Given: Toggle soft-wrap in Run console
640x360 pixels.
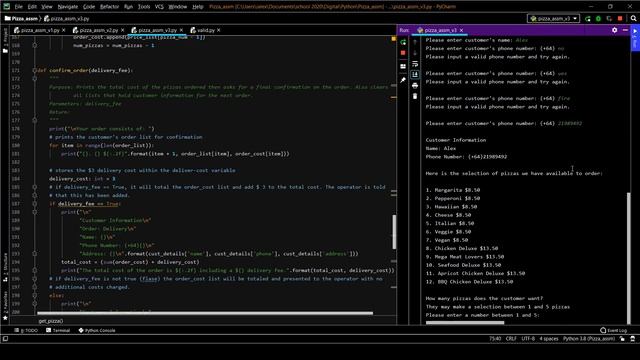Looking at the screenshot, I should point(415,64).
